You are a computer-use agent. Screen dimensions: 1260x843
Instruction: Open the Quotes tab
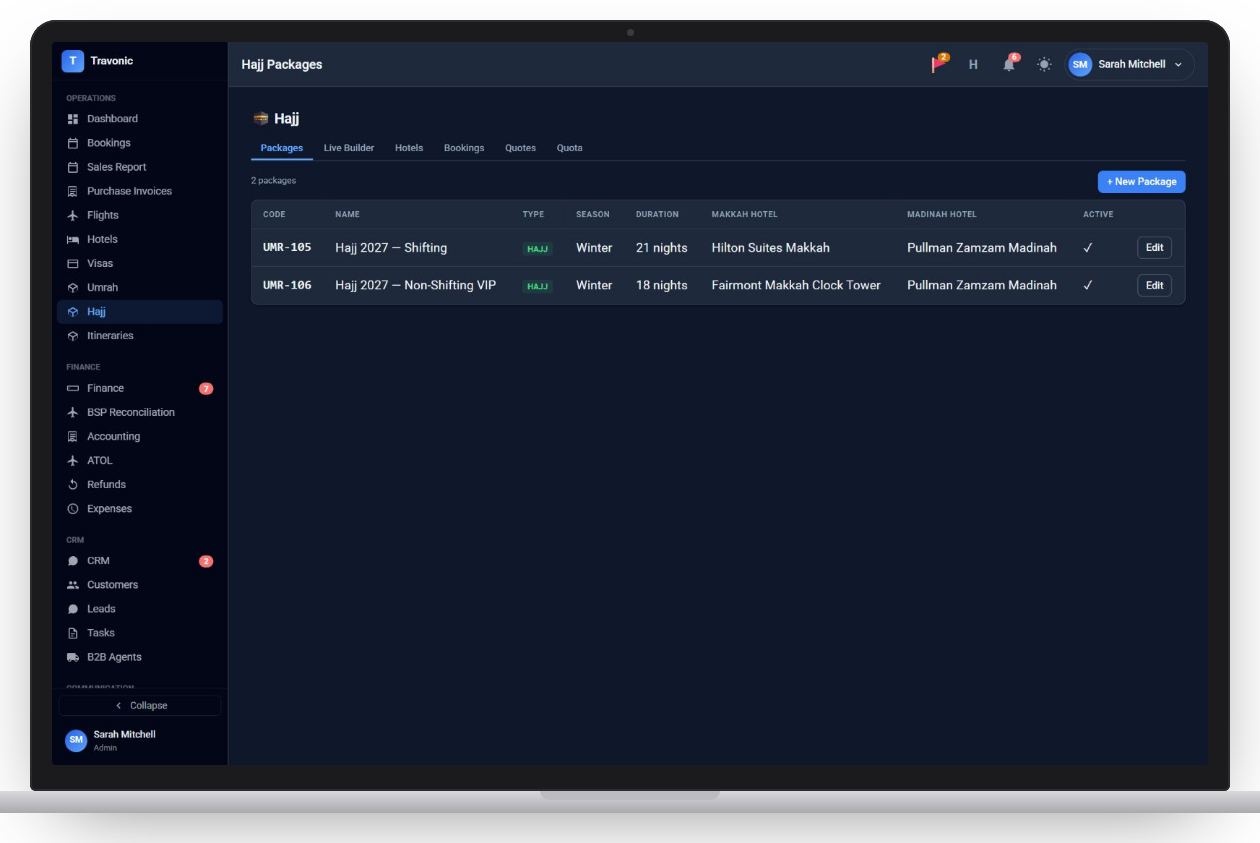pos(520,148)
